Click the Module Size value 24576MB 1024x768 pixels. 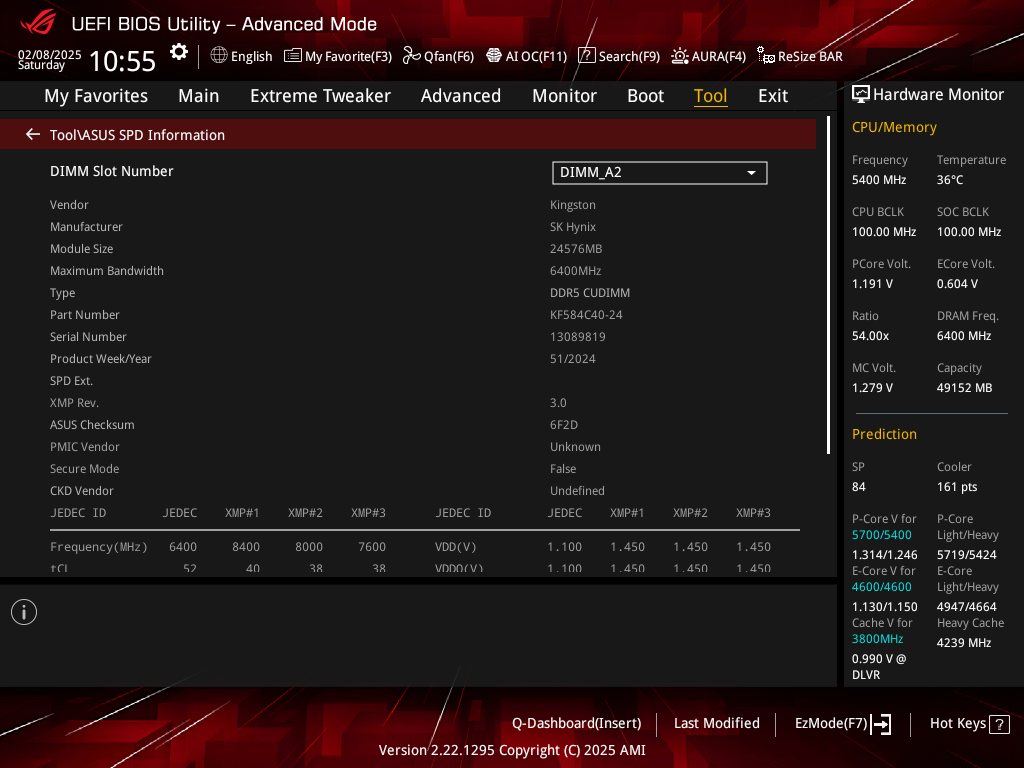(575, 249)
